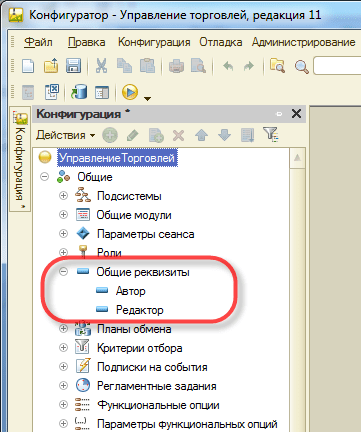This screenshot has width=361, height=432.
Task: Click the New document toolbar icon
Action: click(x=28, y=66)
